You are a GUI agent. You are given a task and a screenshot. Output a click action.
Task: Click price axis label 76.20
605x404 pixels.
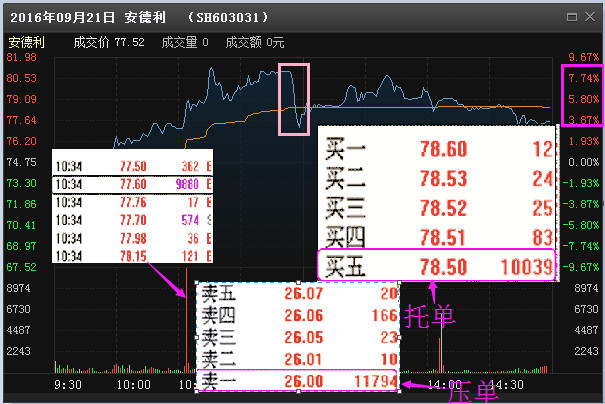point(21,141)
